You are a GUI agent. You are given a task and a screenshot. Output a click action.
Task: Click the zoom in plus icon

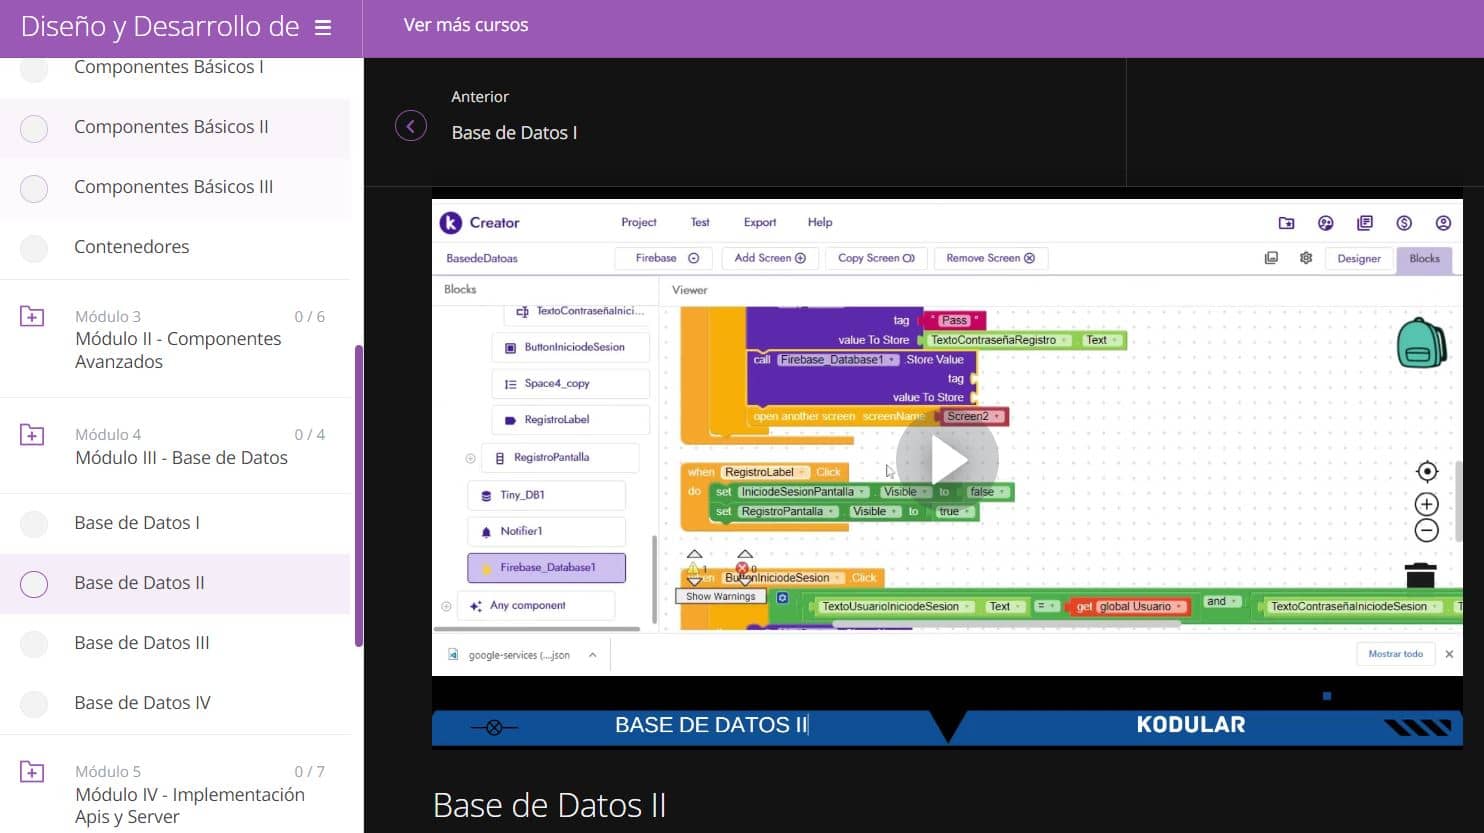pyautogui.click(x=1427, y=504)
